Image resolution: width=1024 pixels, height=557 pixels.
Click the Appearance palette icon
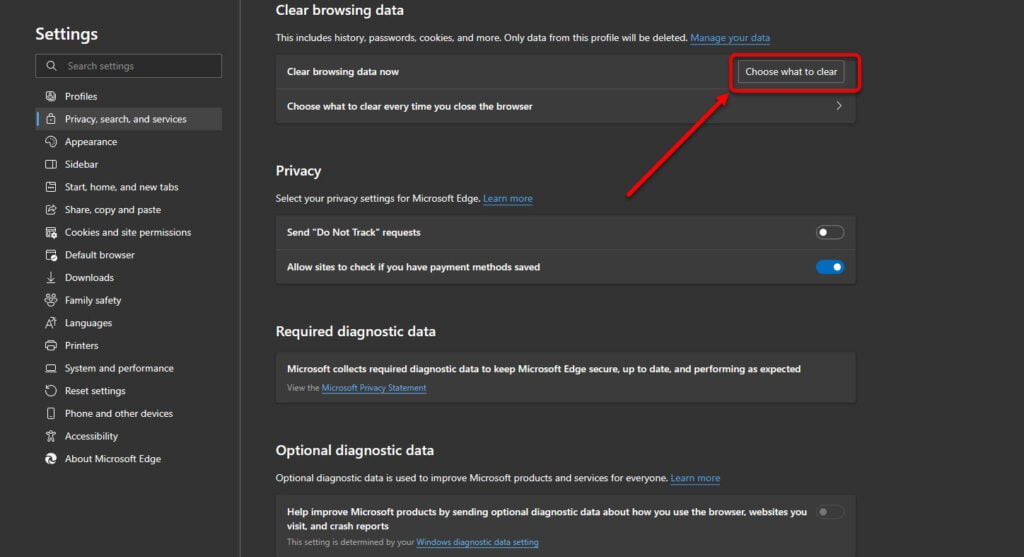(x=51, y=142)
